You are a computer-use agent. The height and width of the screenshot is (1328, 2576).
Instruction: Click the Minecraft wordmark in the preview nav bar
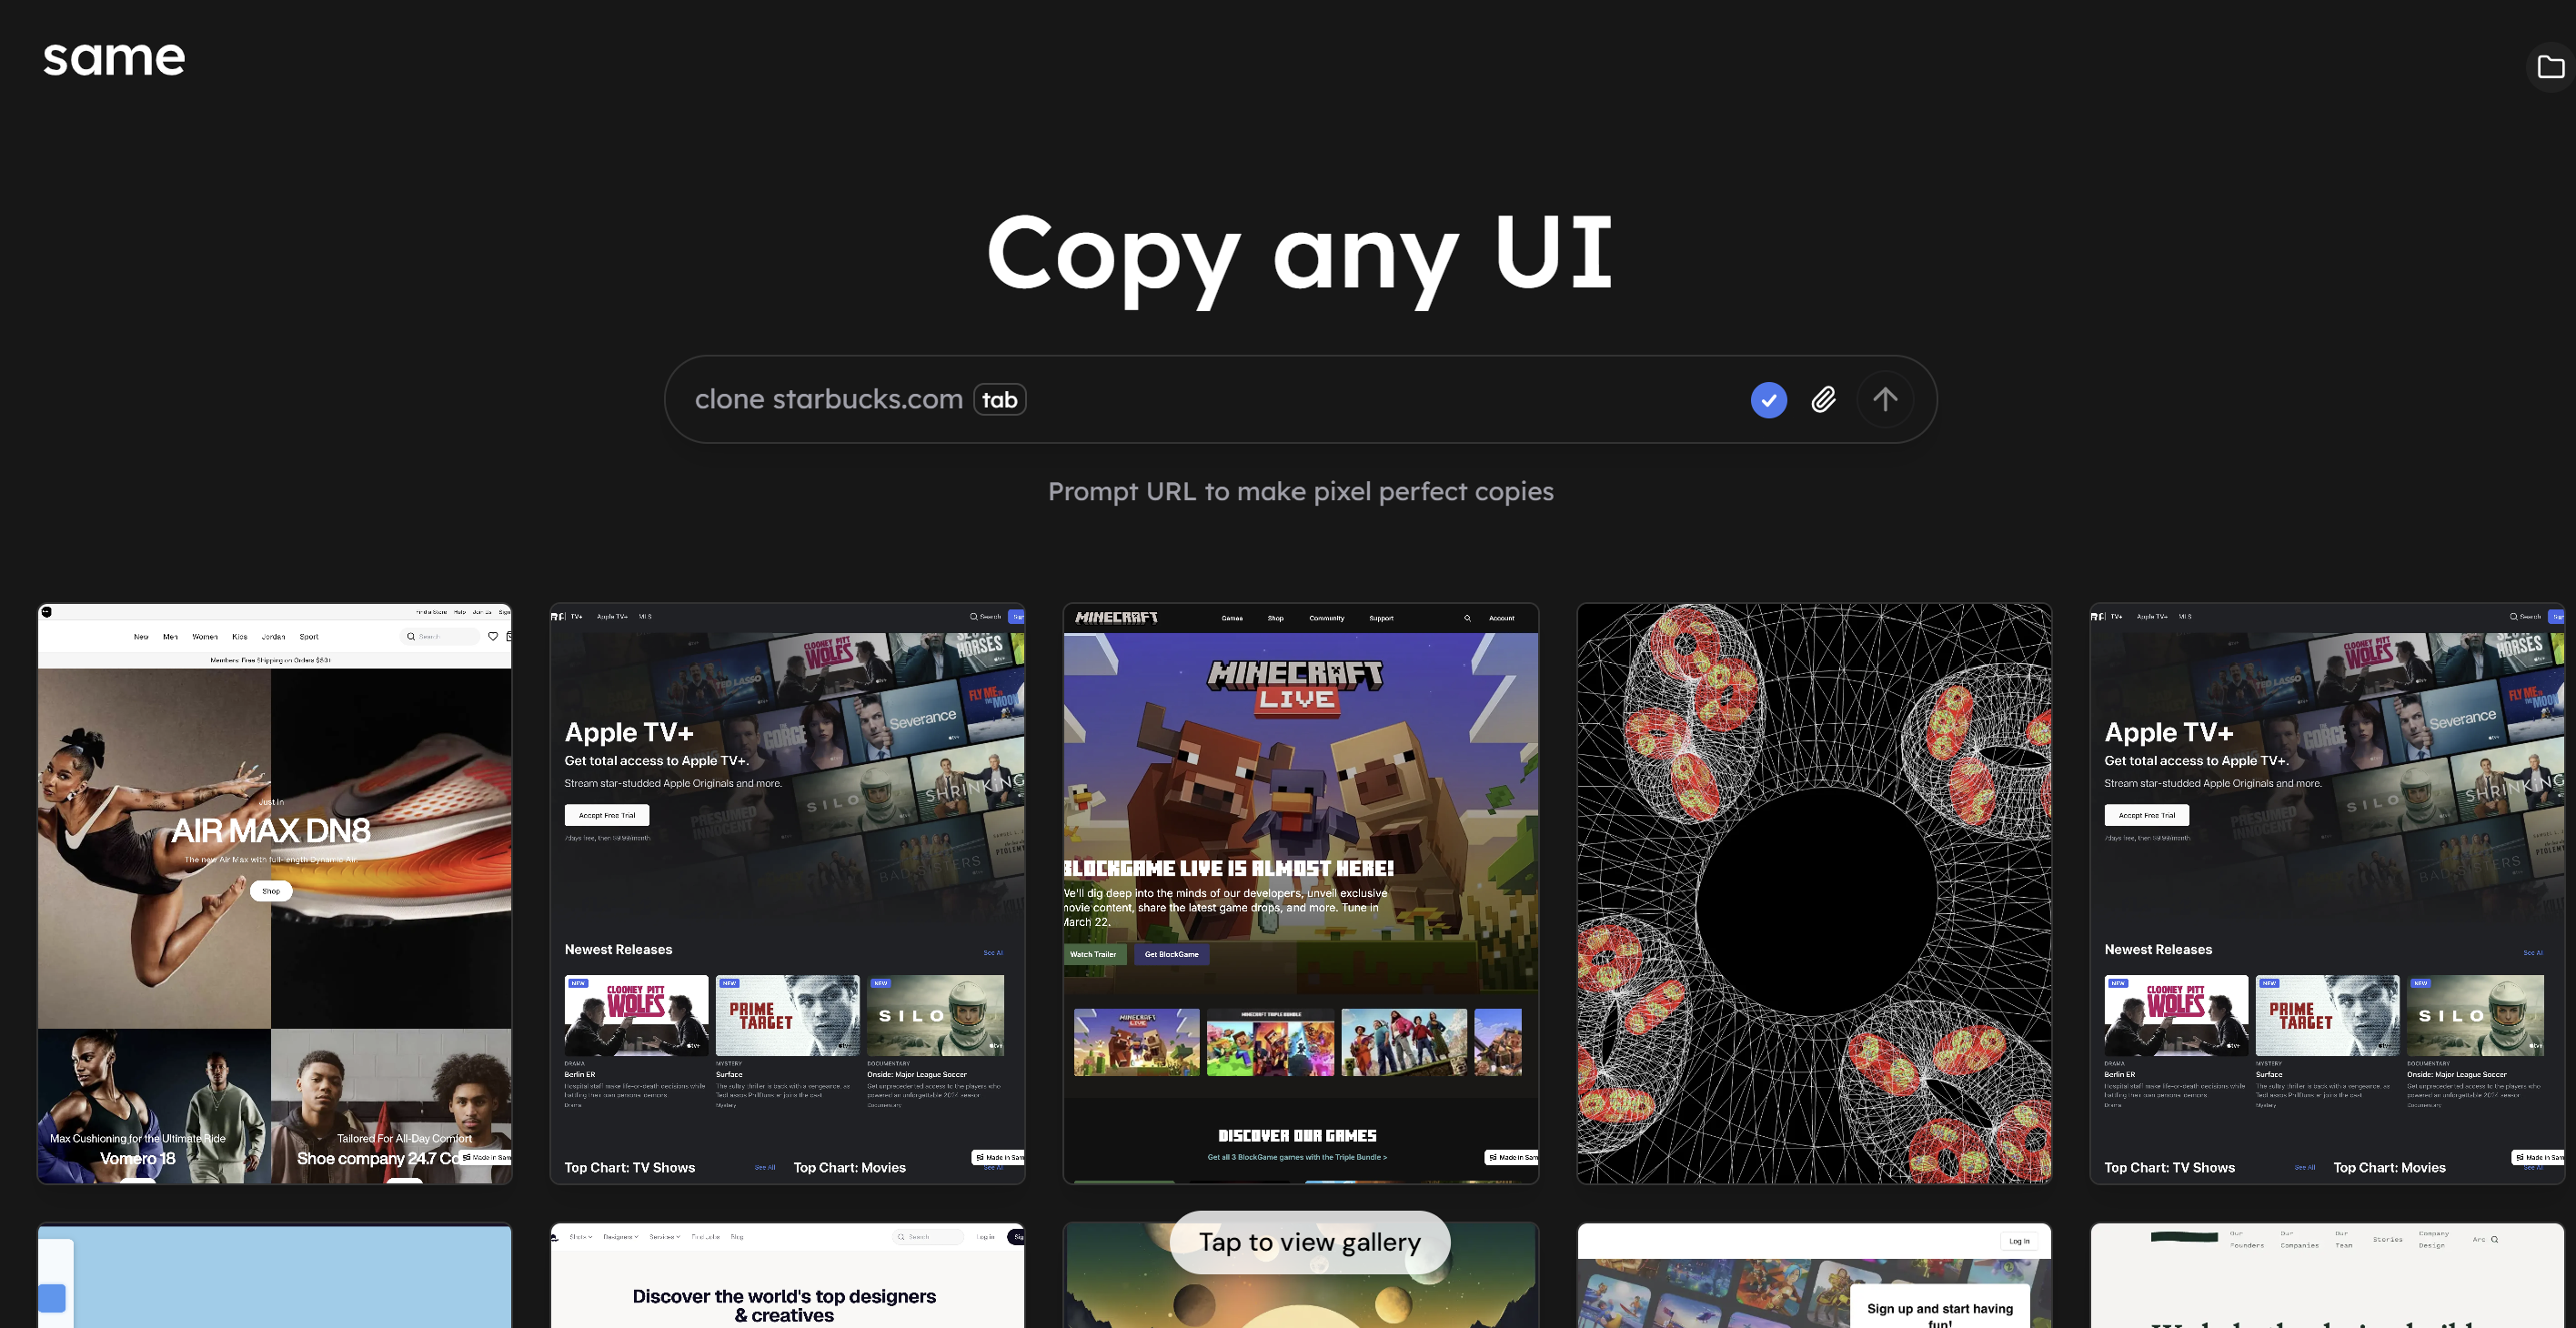pyautogui.click(x=1116, y=618)
